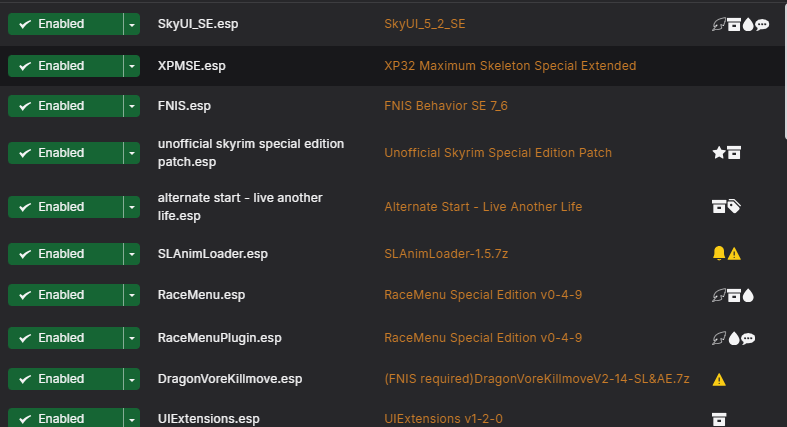The width and height of the screenshot is (787, 427).
Task: Click the star icon on the Unofficial Skyrim patch row
Action: point(719,153)
